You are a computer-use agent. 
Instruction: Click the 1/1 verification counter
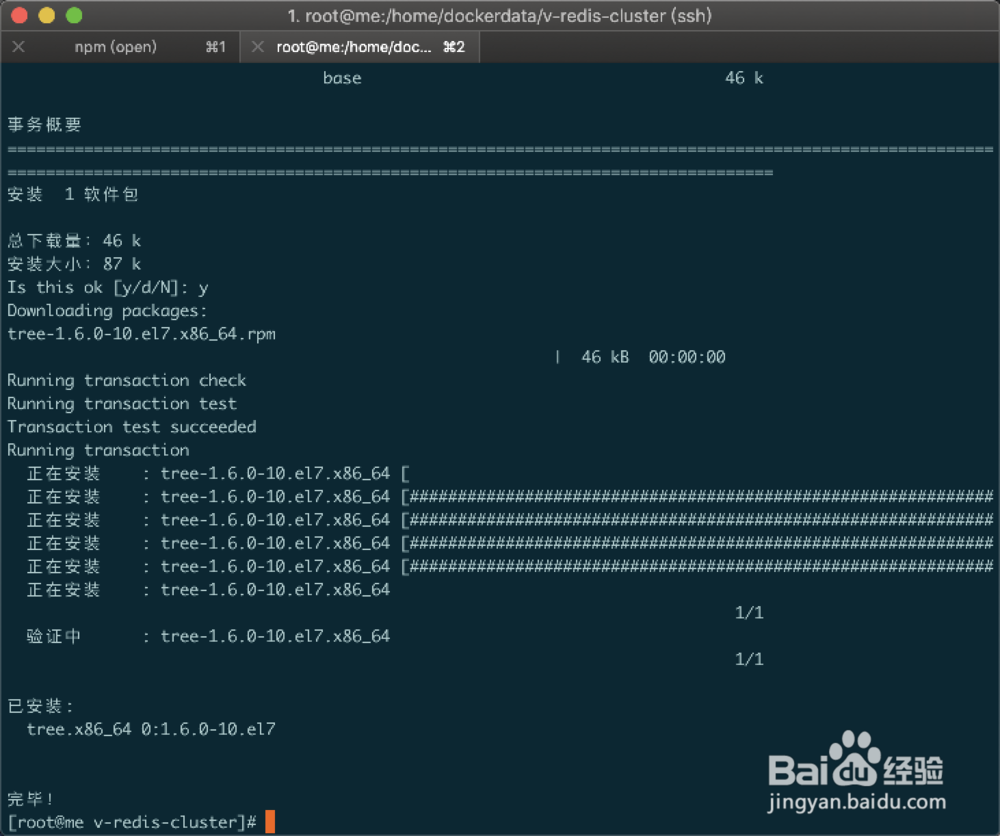(x=749, y=659)
